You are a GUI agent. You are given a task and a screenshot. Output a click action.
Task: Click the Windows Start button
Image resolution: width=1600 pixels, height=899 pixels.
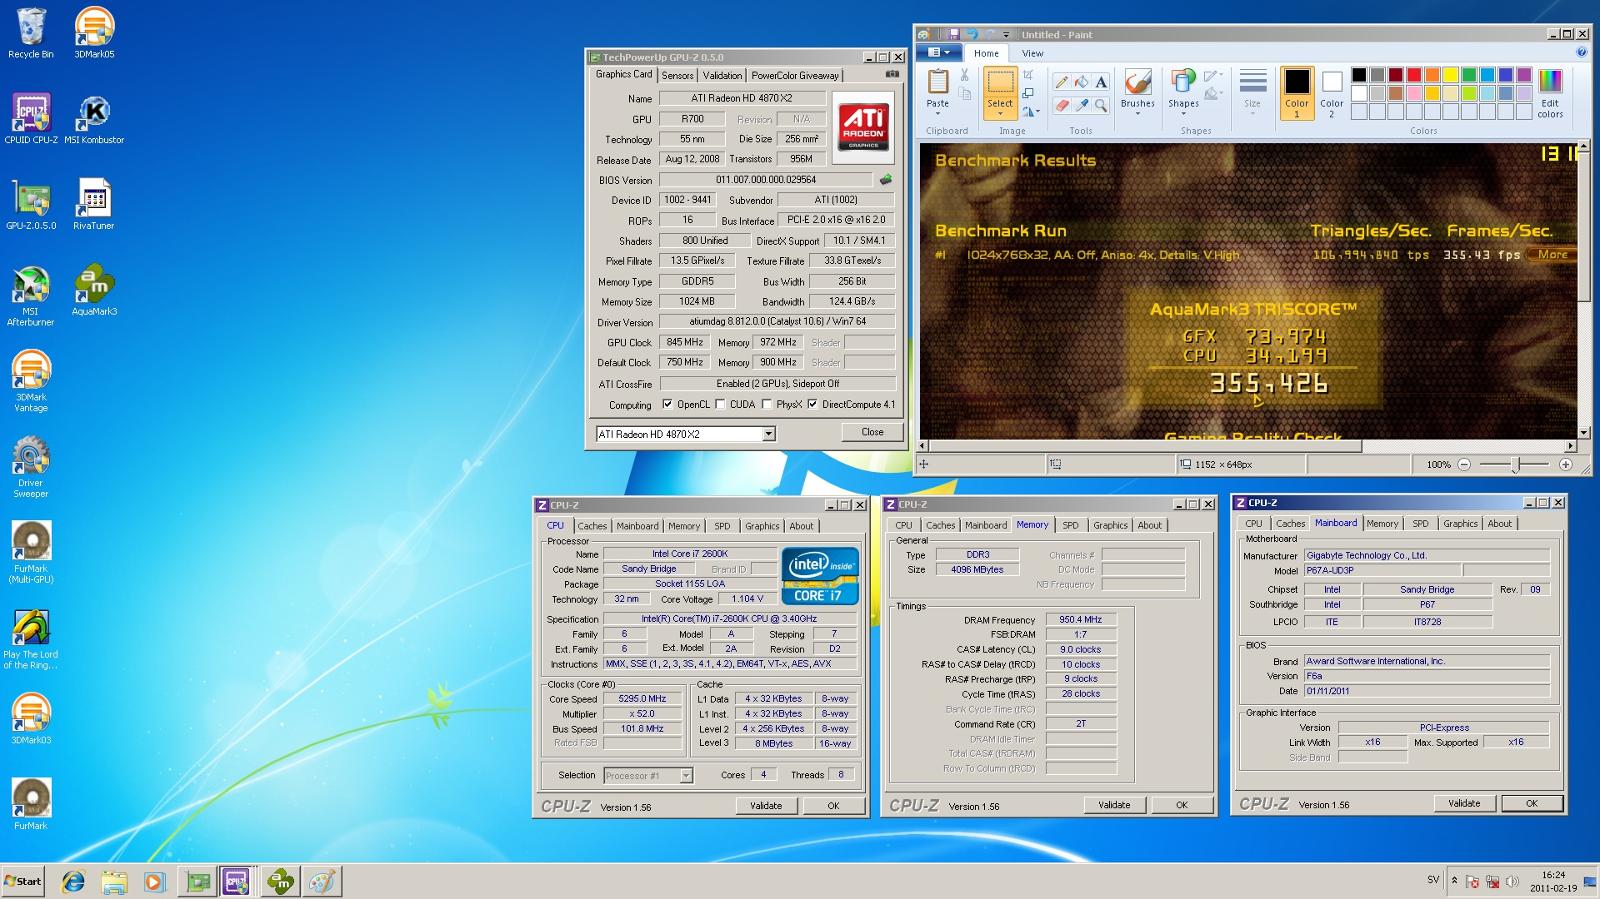point(23,881)
